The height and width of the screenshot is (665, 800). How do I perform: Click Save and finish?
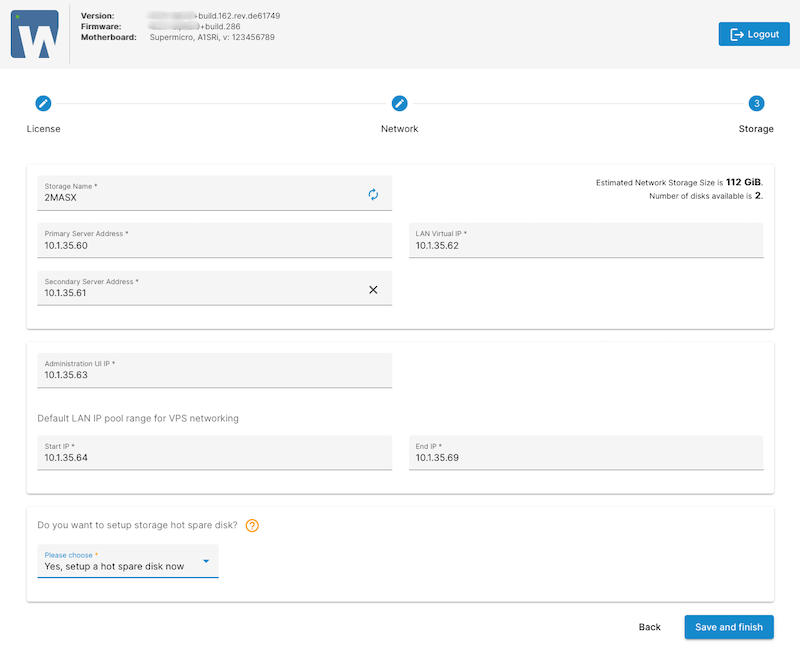[728, 627]
